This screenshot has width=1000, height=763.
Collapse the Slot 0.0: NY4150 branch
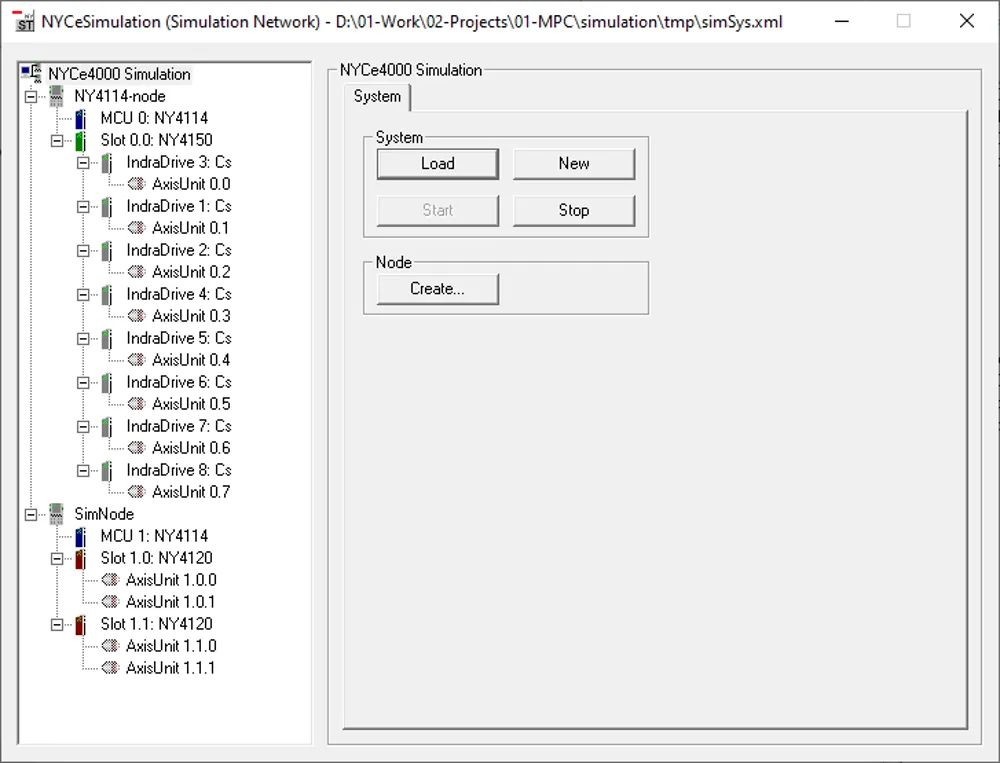[57, 140]
